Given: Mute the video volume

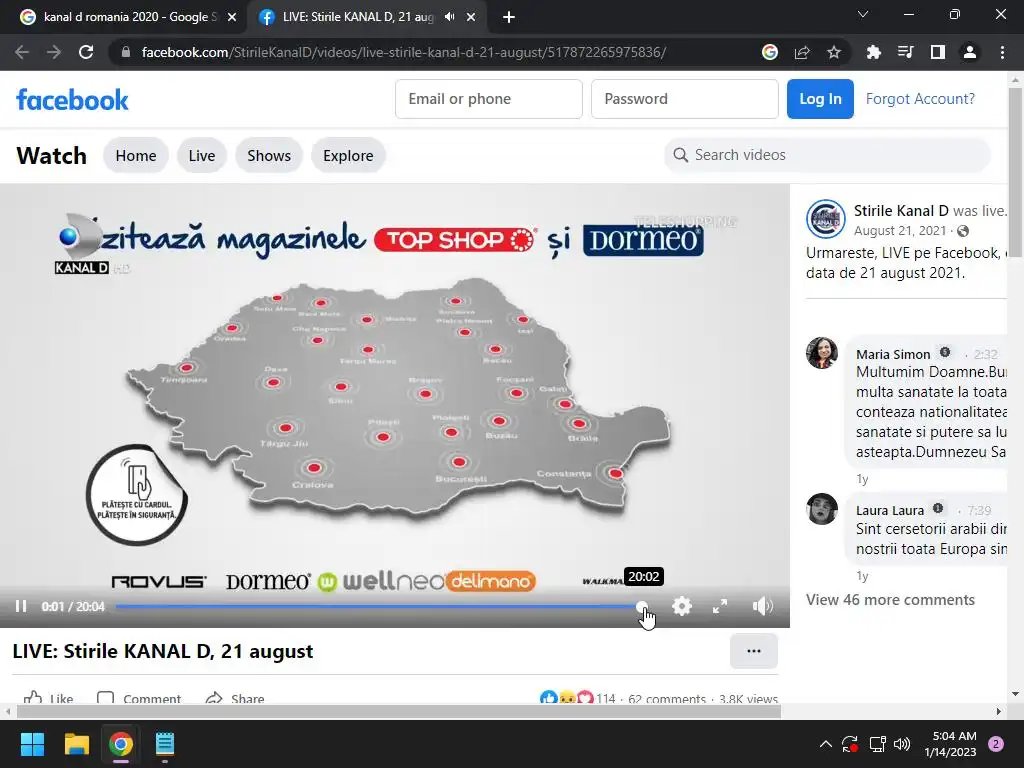Looking at the screenshot, I should click(x=761, y=606).
